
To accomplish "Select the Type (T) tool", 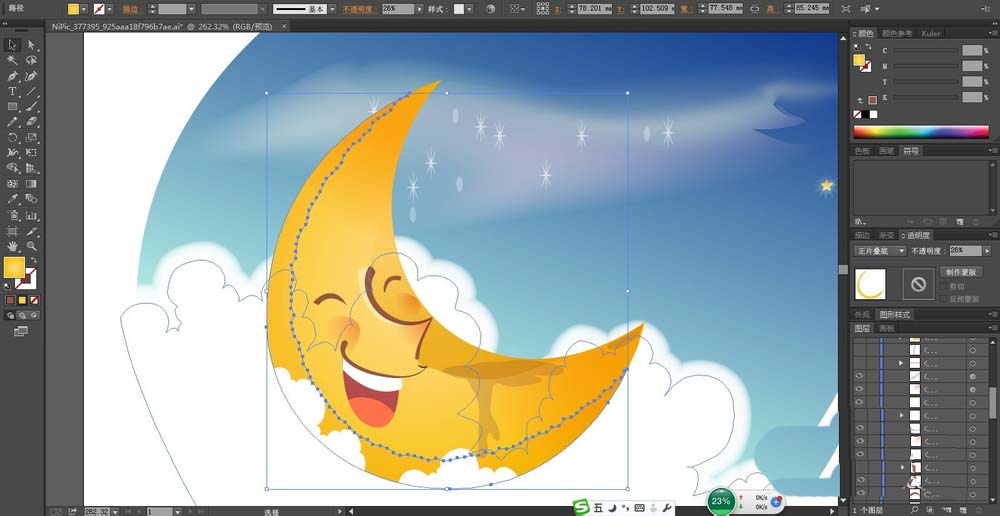I will (x=12, y=91).
